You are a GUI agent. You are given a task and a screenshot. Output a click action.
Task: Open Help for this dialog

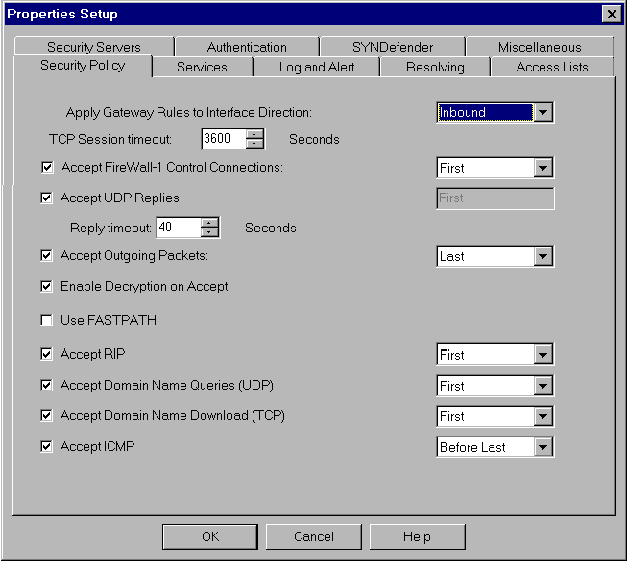click(x=417, y=537)
